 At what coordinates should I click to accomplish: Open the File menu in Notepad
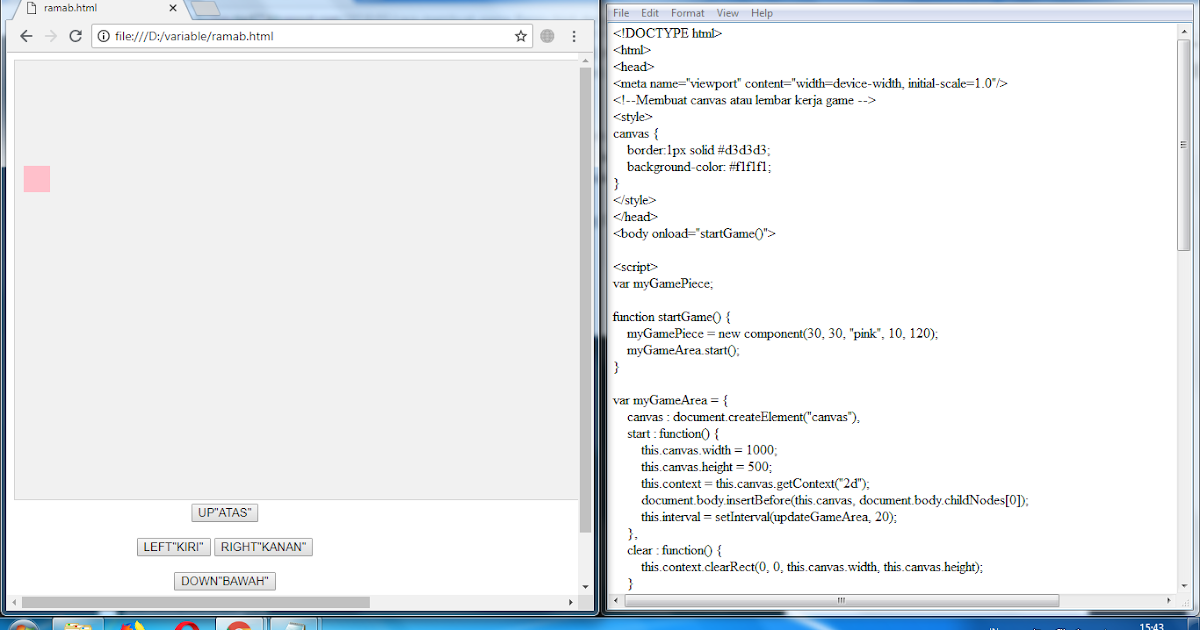pos(620,13)
